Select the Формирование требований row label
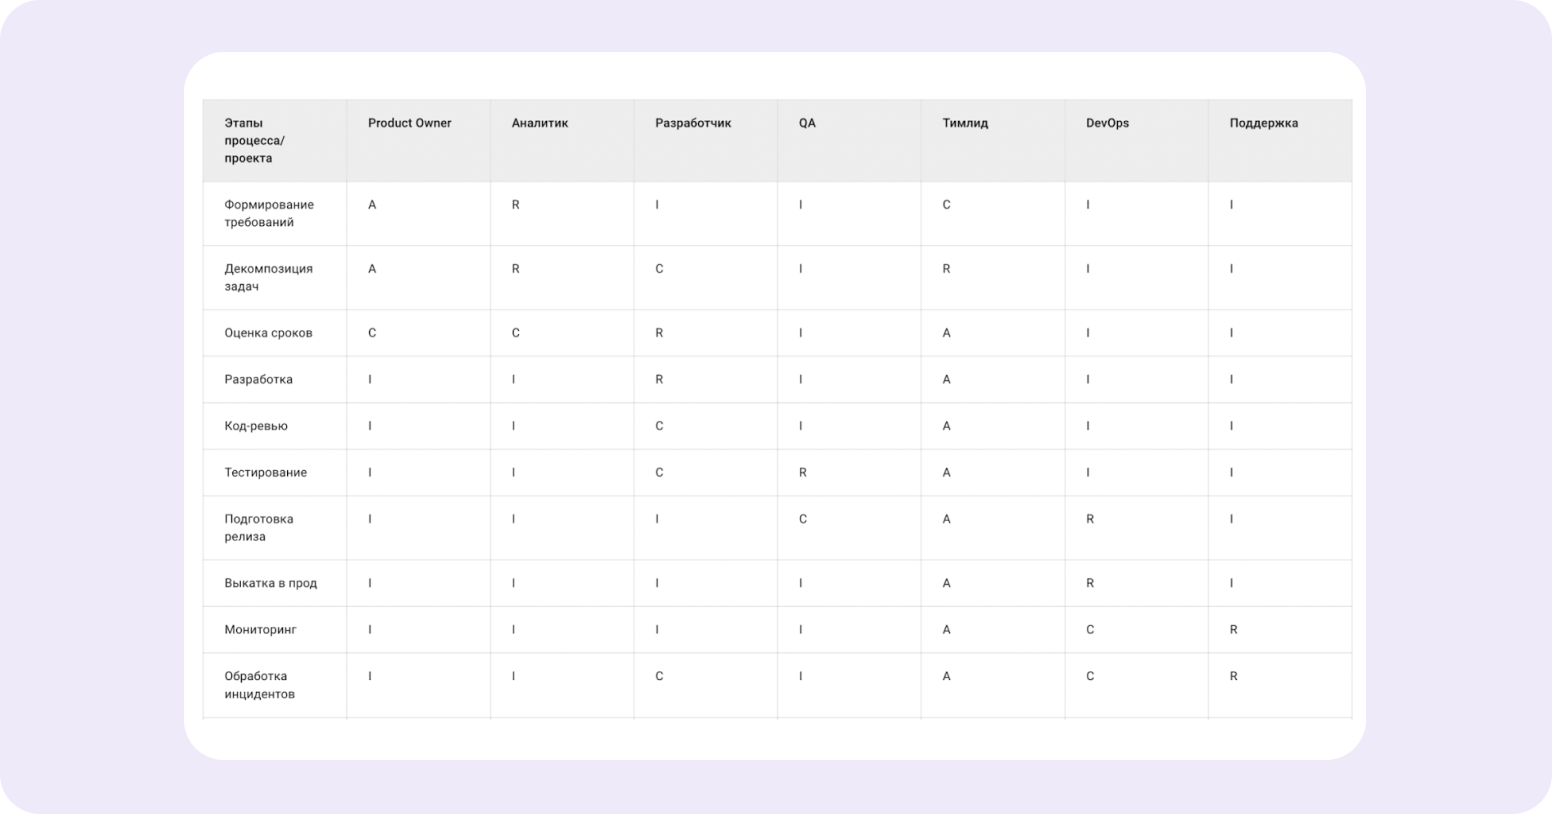Image resolution: width=1552 pixels, height=814 pixels. coord(268,213)
